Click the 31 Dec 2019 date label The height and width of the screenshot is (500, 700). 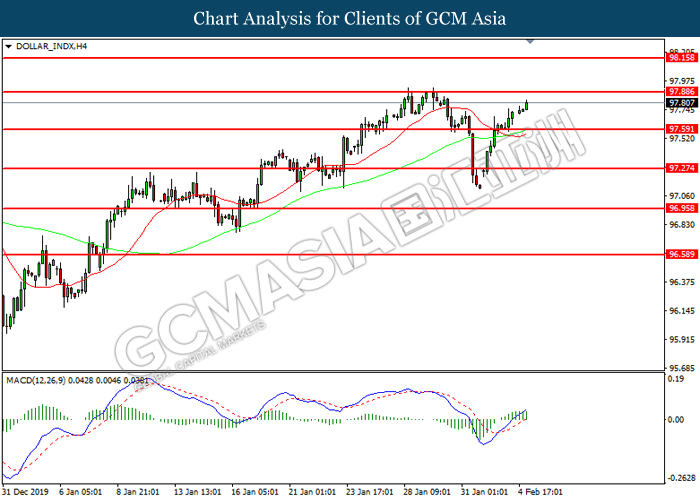click(x=25, y=492)
